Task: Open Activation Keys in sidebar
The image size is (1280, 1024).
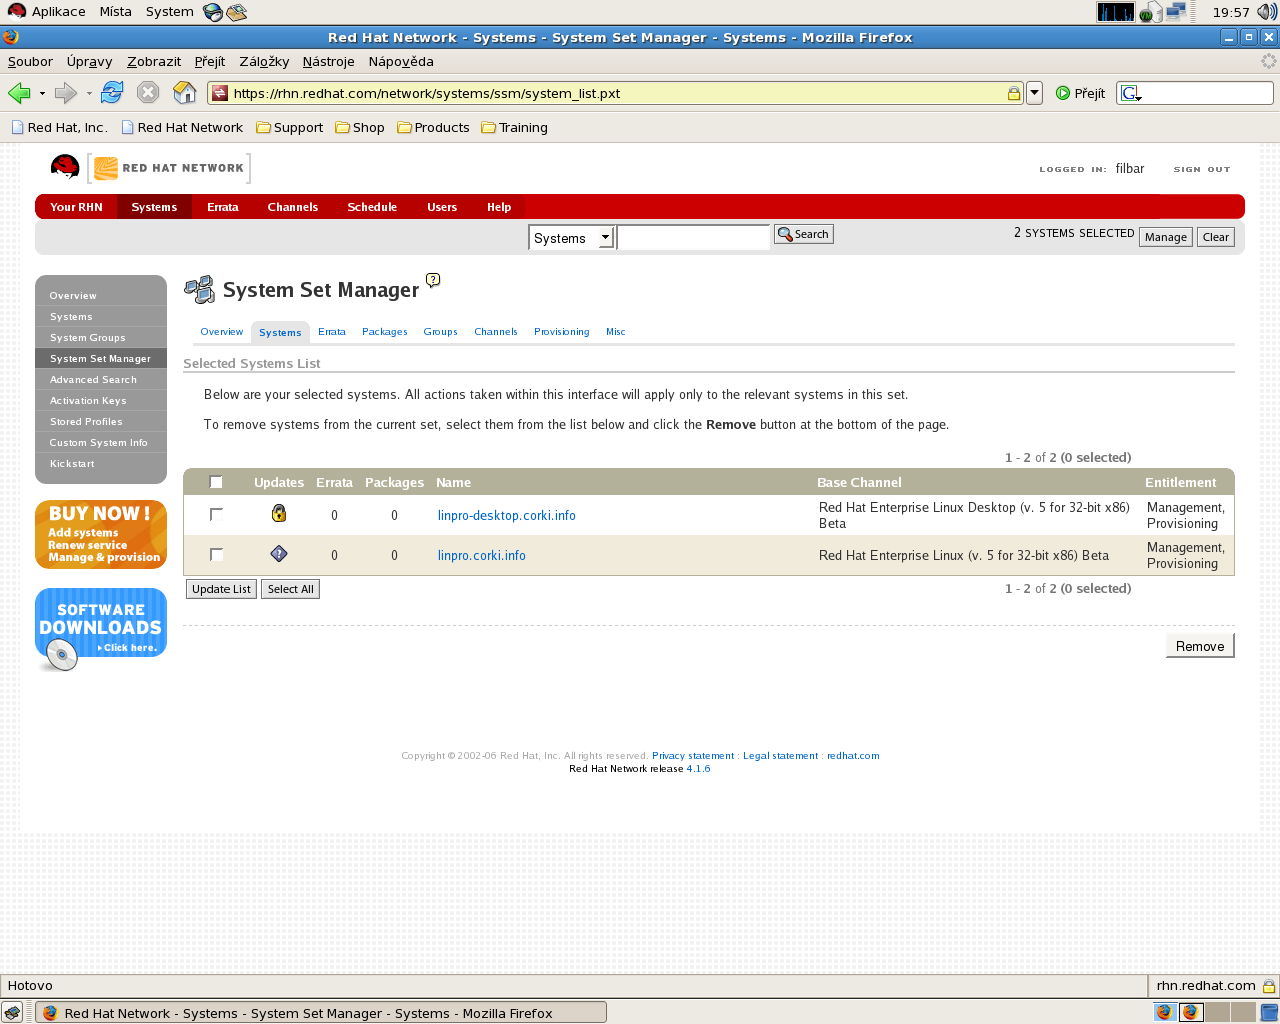Action: 101,401
